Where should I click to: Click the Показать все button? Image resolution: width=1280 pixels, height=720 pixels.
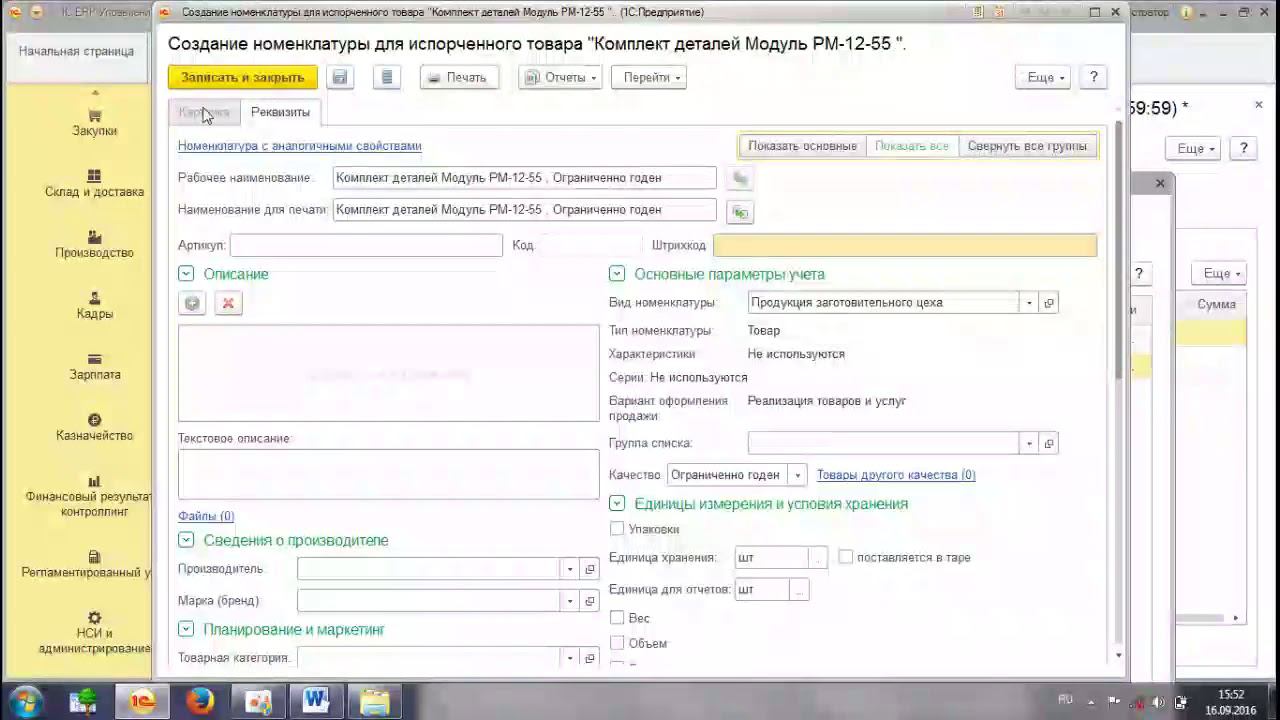click(911, 146)
